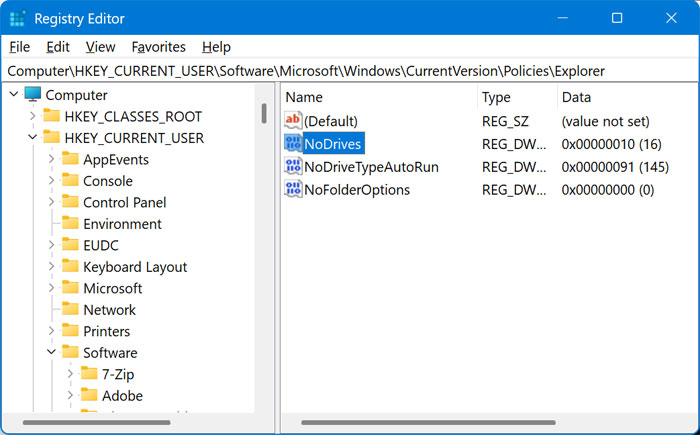The width and height of the screenshot is (700, 435).
Task: Select the Computer tree label
Action: (x=76, y=95)
